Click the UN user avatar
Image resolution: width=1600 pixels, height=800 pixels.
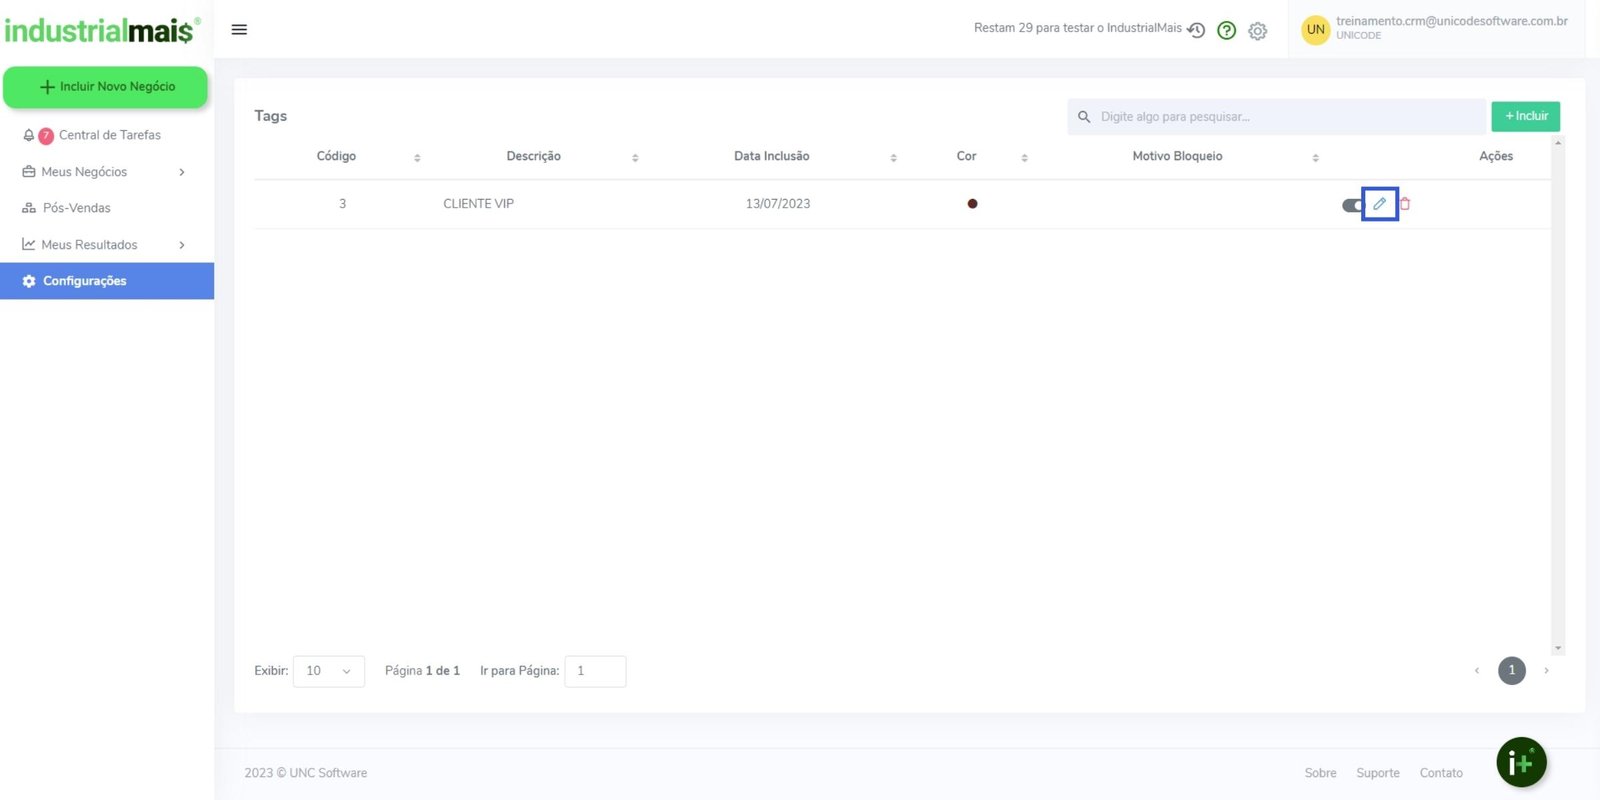[1315, 30]
